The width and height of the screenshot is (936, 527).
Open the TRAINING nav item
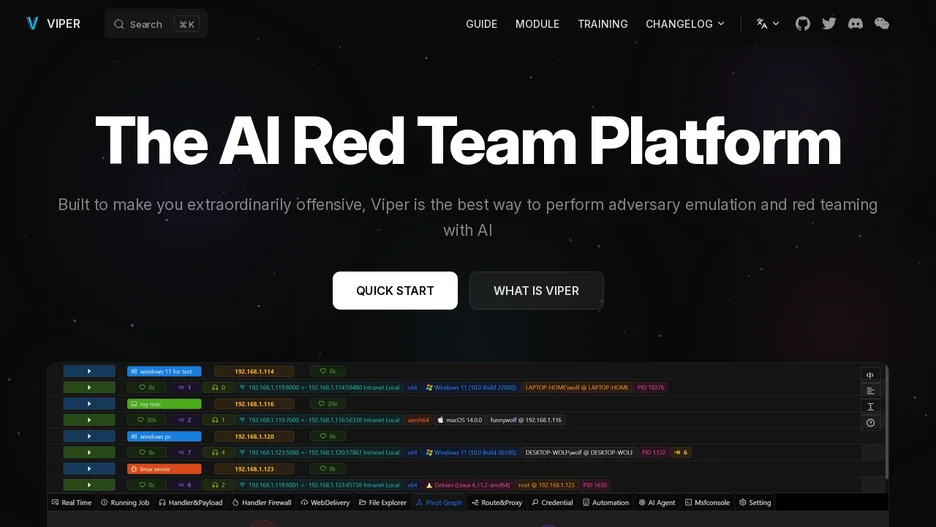[x=602, y=24]
